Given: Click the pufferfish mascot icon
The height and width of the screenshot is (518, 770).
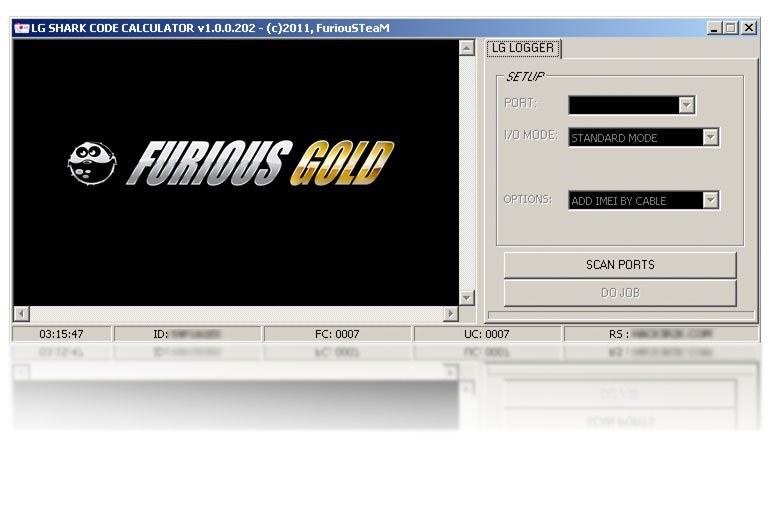Looking at the screenshot, I should tap(91, 161).
